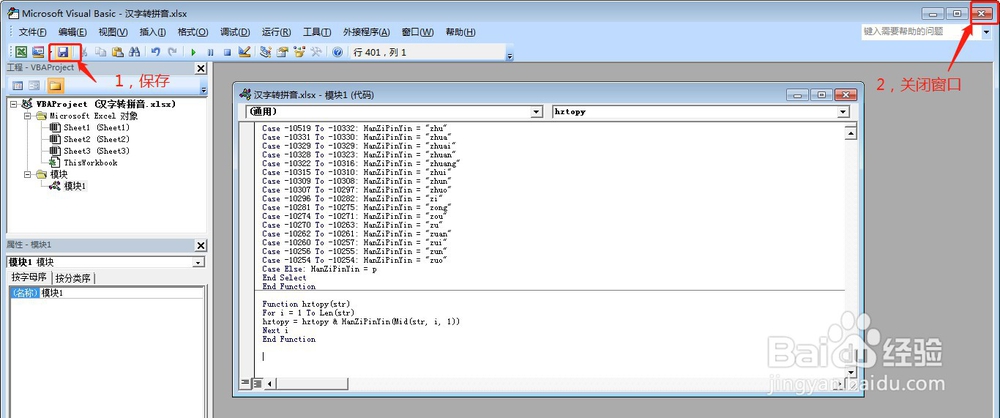Open the hztopy procedure dropdown
This screenshot has height=418, width=1000.
pos(844,112)
